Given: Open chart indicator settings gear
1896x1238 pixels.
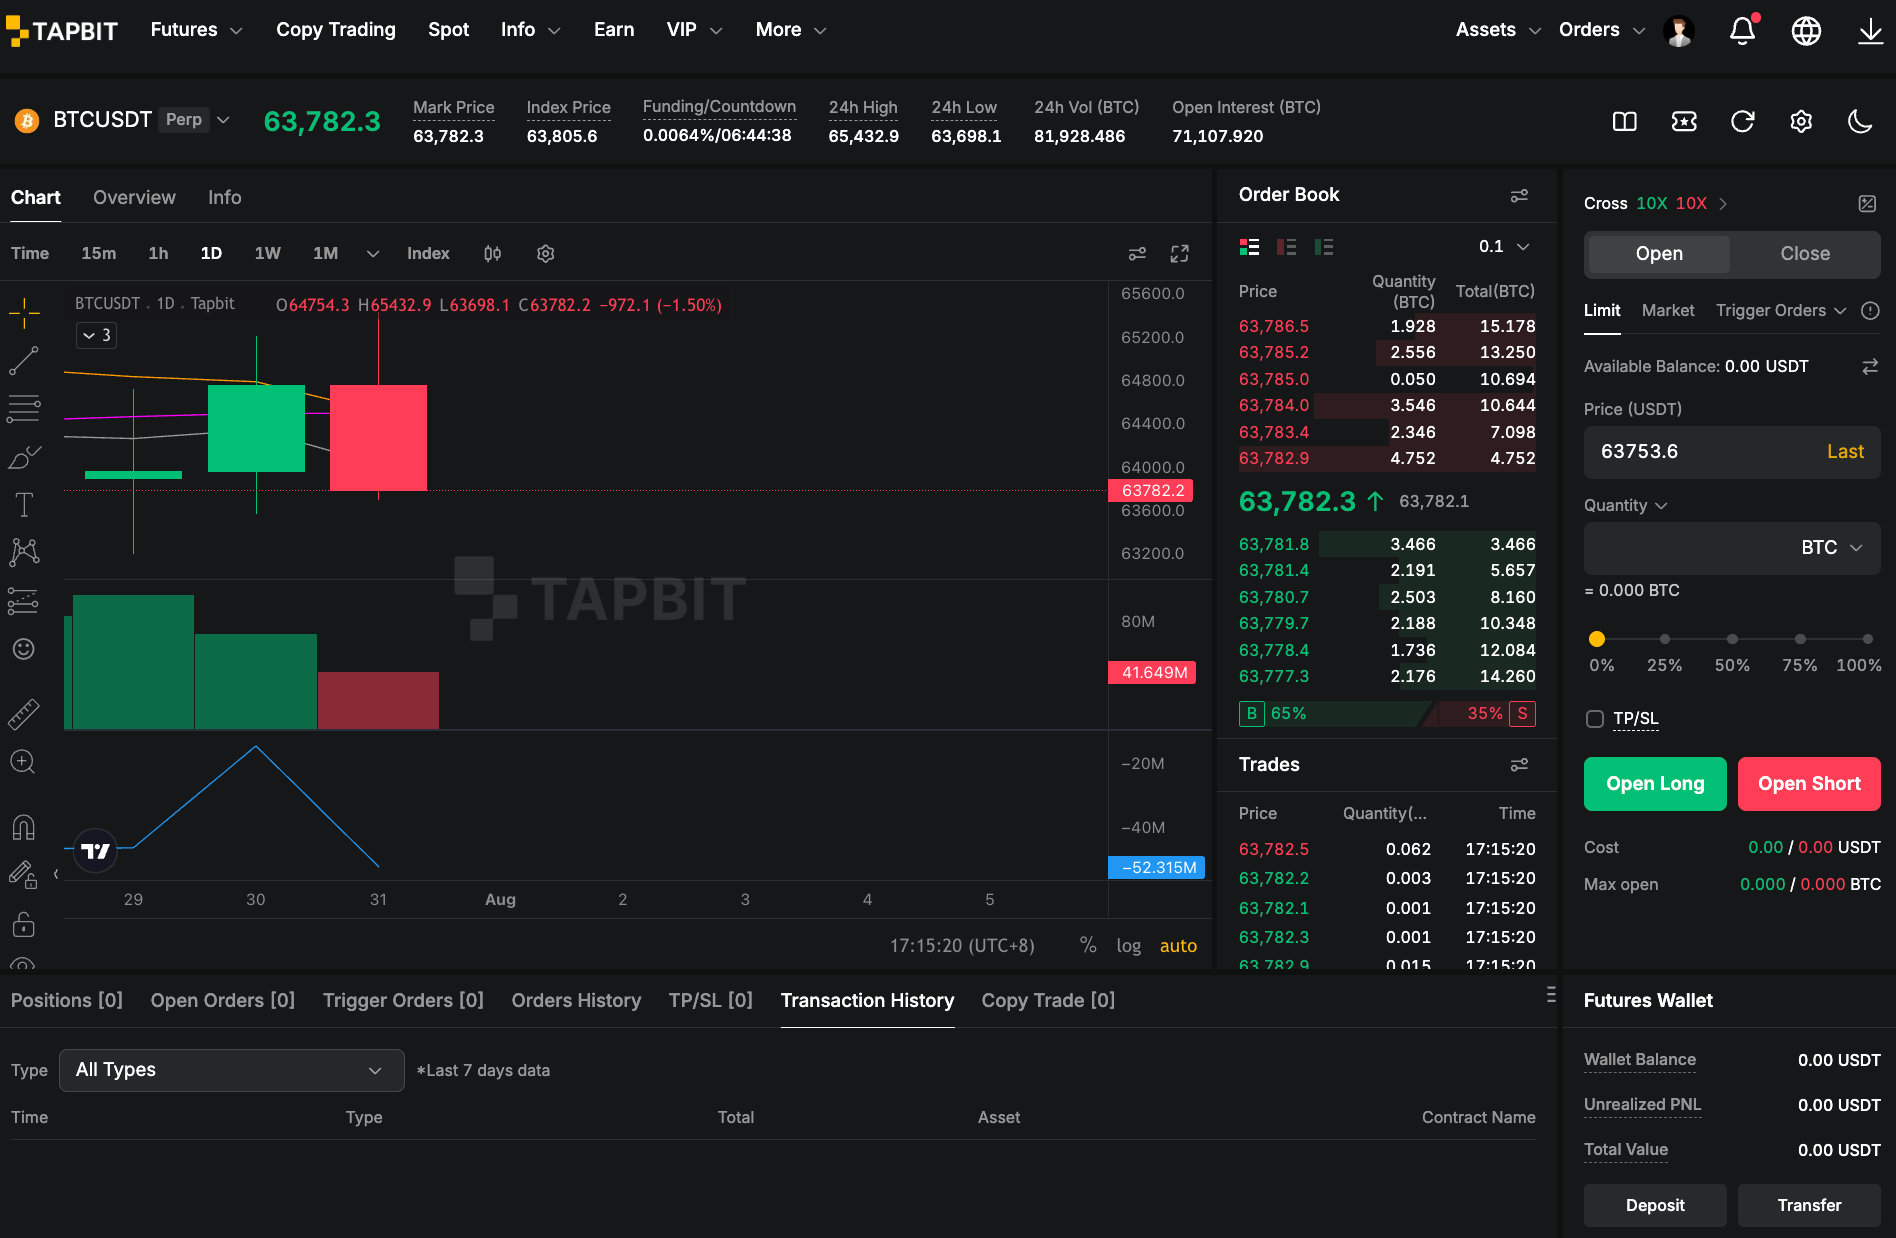Looking at the screenshot, I should click(x=545, y=254).
